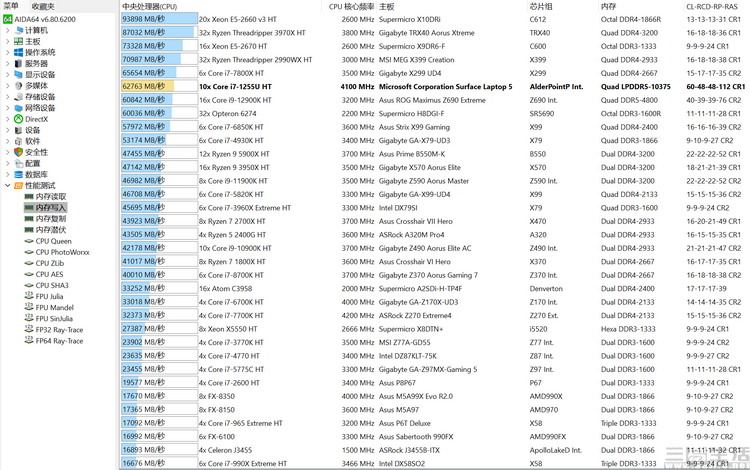Expand the 安全性 tree node
Image resolution: width=750 pixels, height=470 pixels.
pos(7,152)
